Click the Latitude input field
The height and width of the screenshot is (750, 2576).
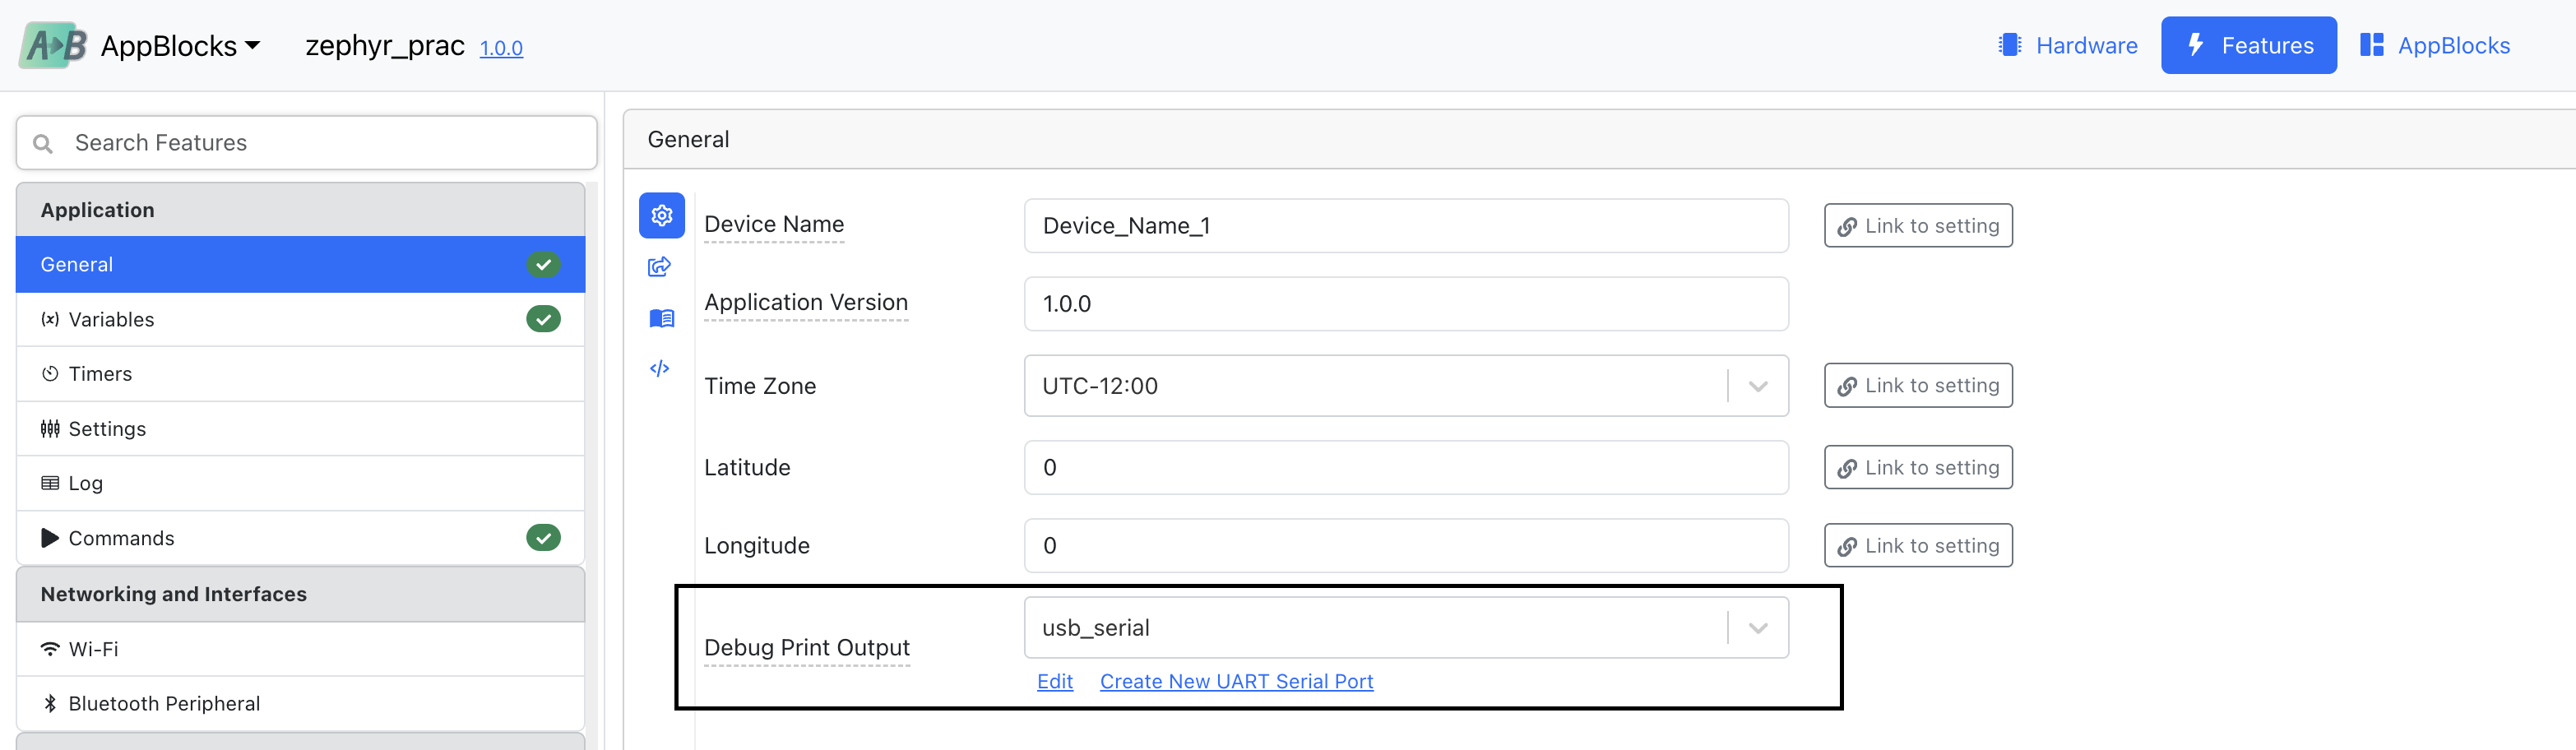1406,468
